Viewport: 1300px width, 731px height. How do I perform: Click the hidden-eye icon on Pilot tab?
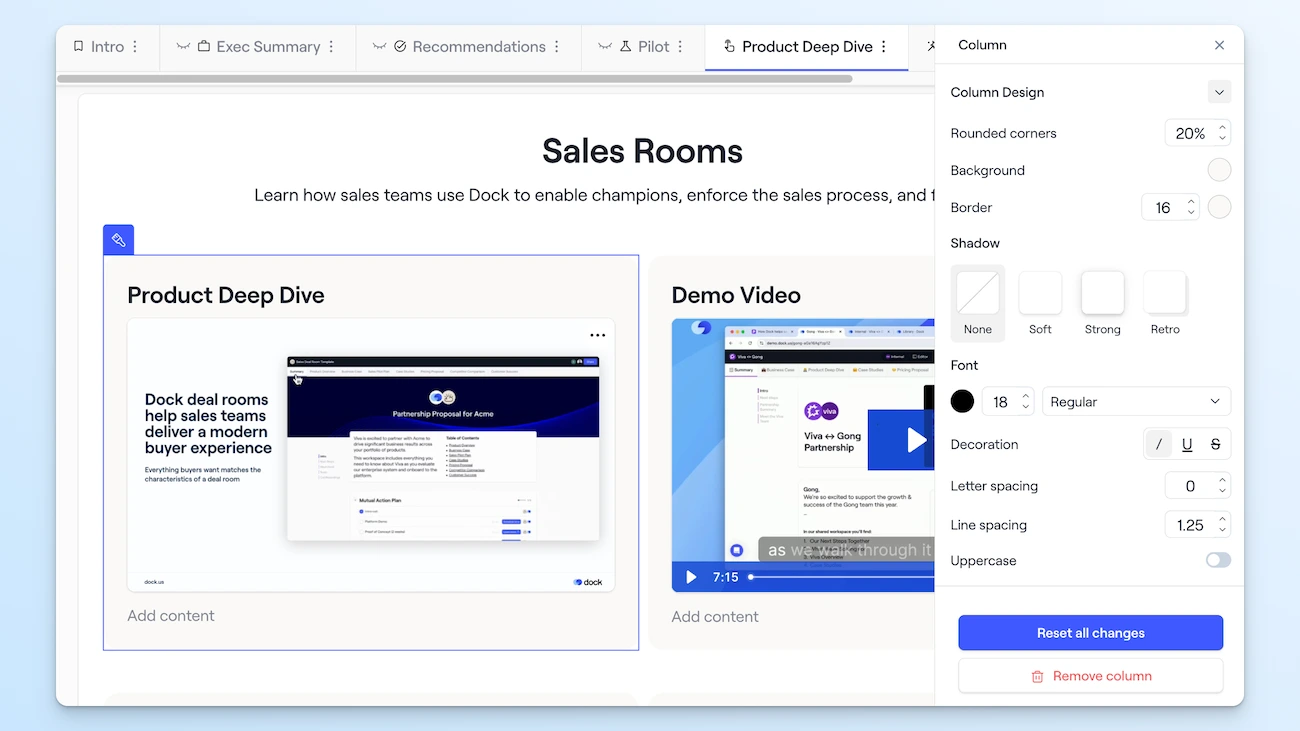(605, 46)
